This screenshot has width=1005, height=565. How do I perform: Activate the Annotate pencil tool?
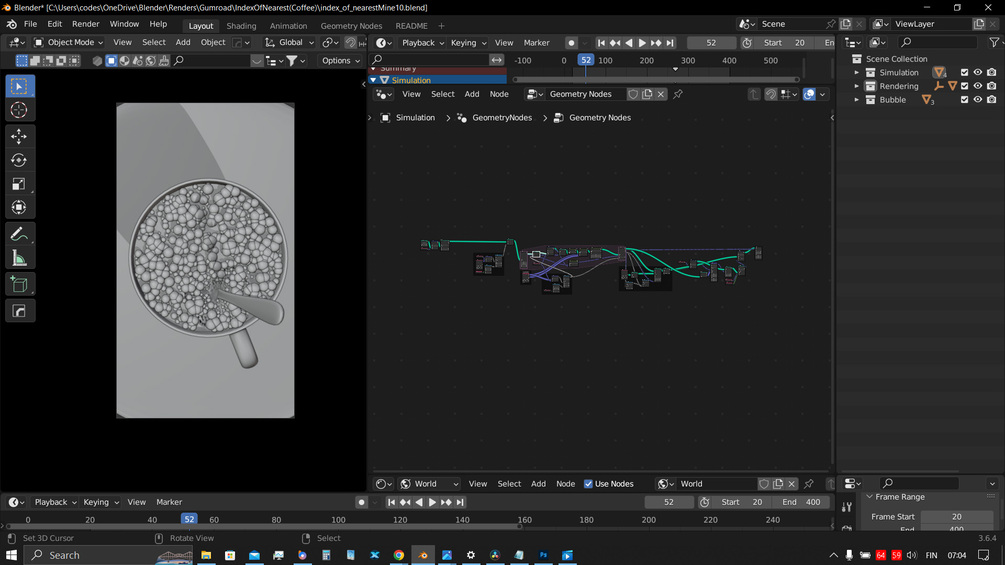pos(19,234)
